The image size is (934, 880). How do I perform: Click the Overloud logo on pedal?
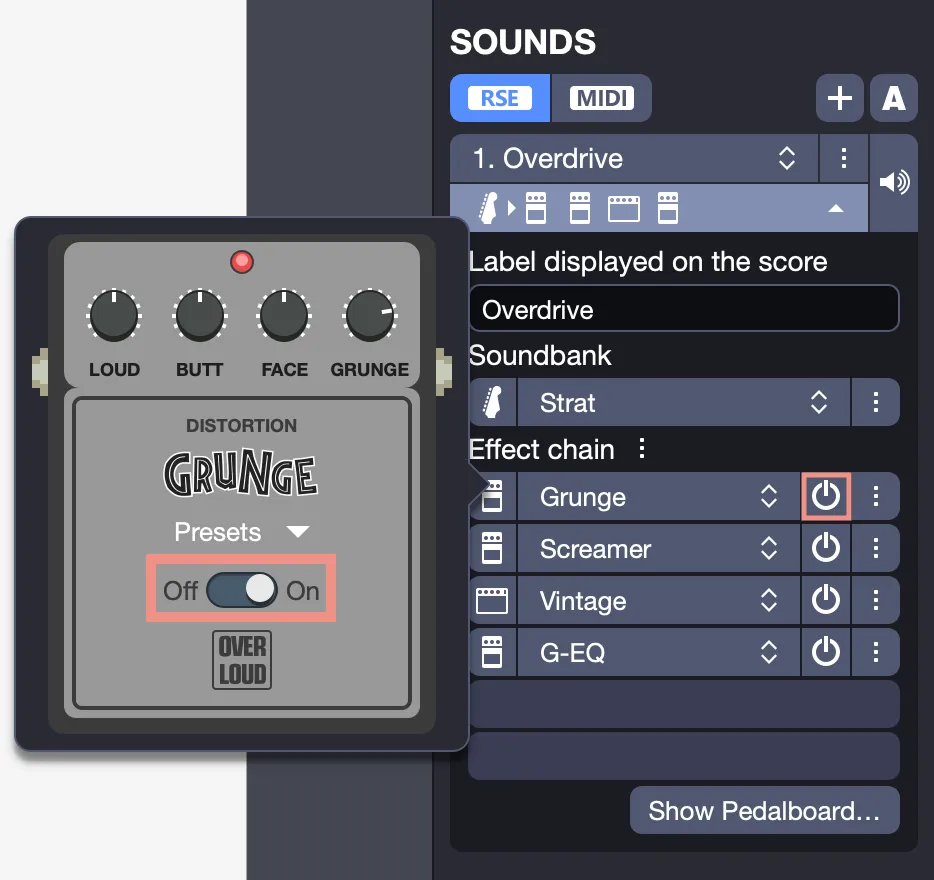coord(242,660)
